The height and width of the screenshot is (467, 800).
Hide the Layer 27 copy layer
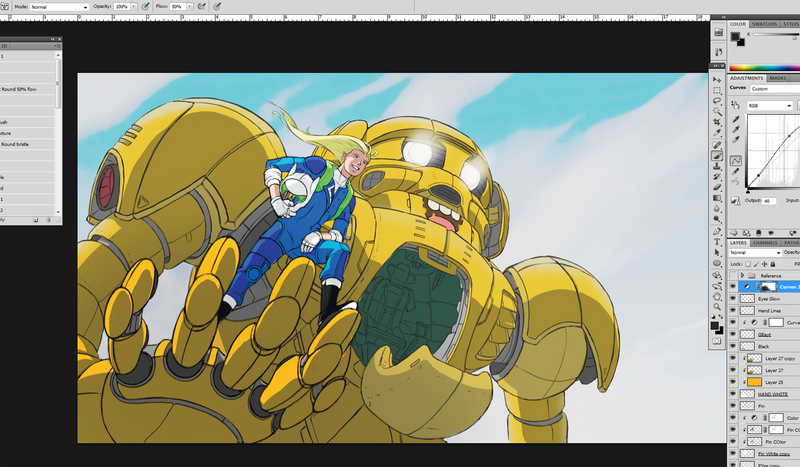click(733, 358)
